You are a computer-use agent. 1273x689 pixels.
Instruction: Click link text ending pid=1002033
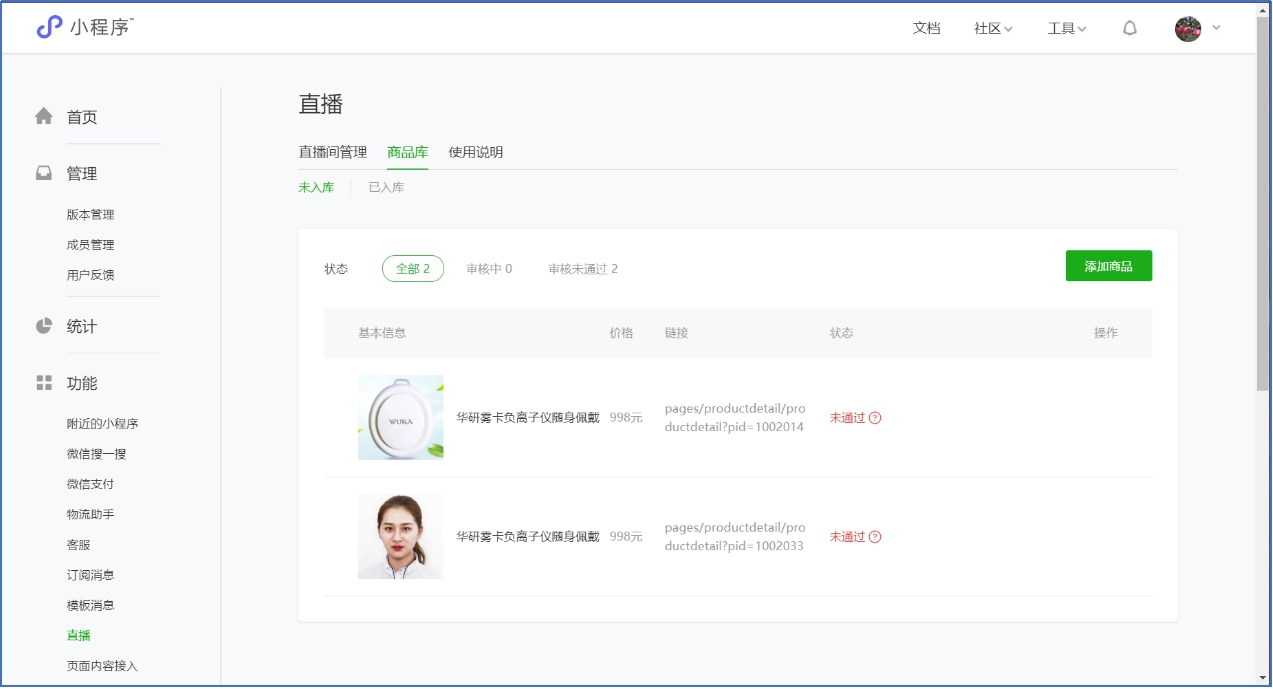point(735,537)
